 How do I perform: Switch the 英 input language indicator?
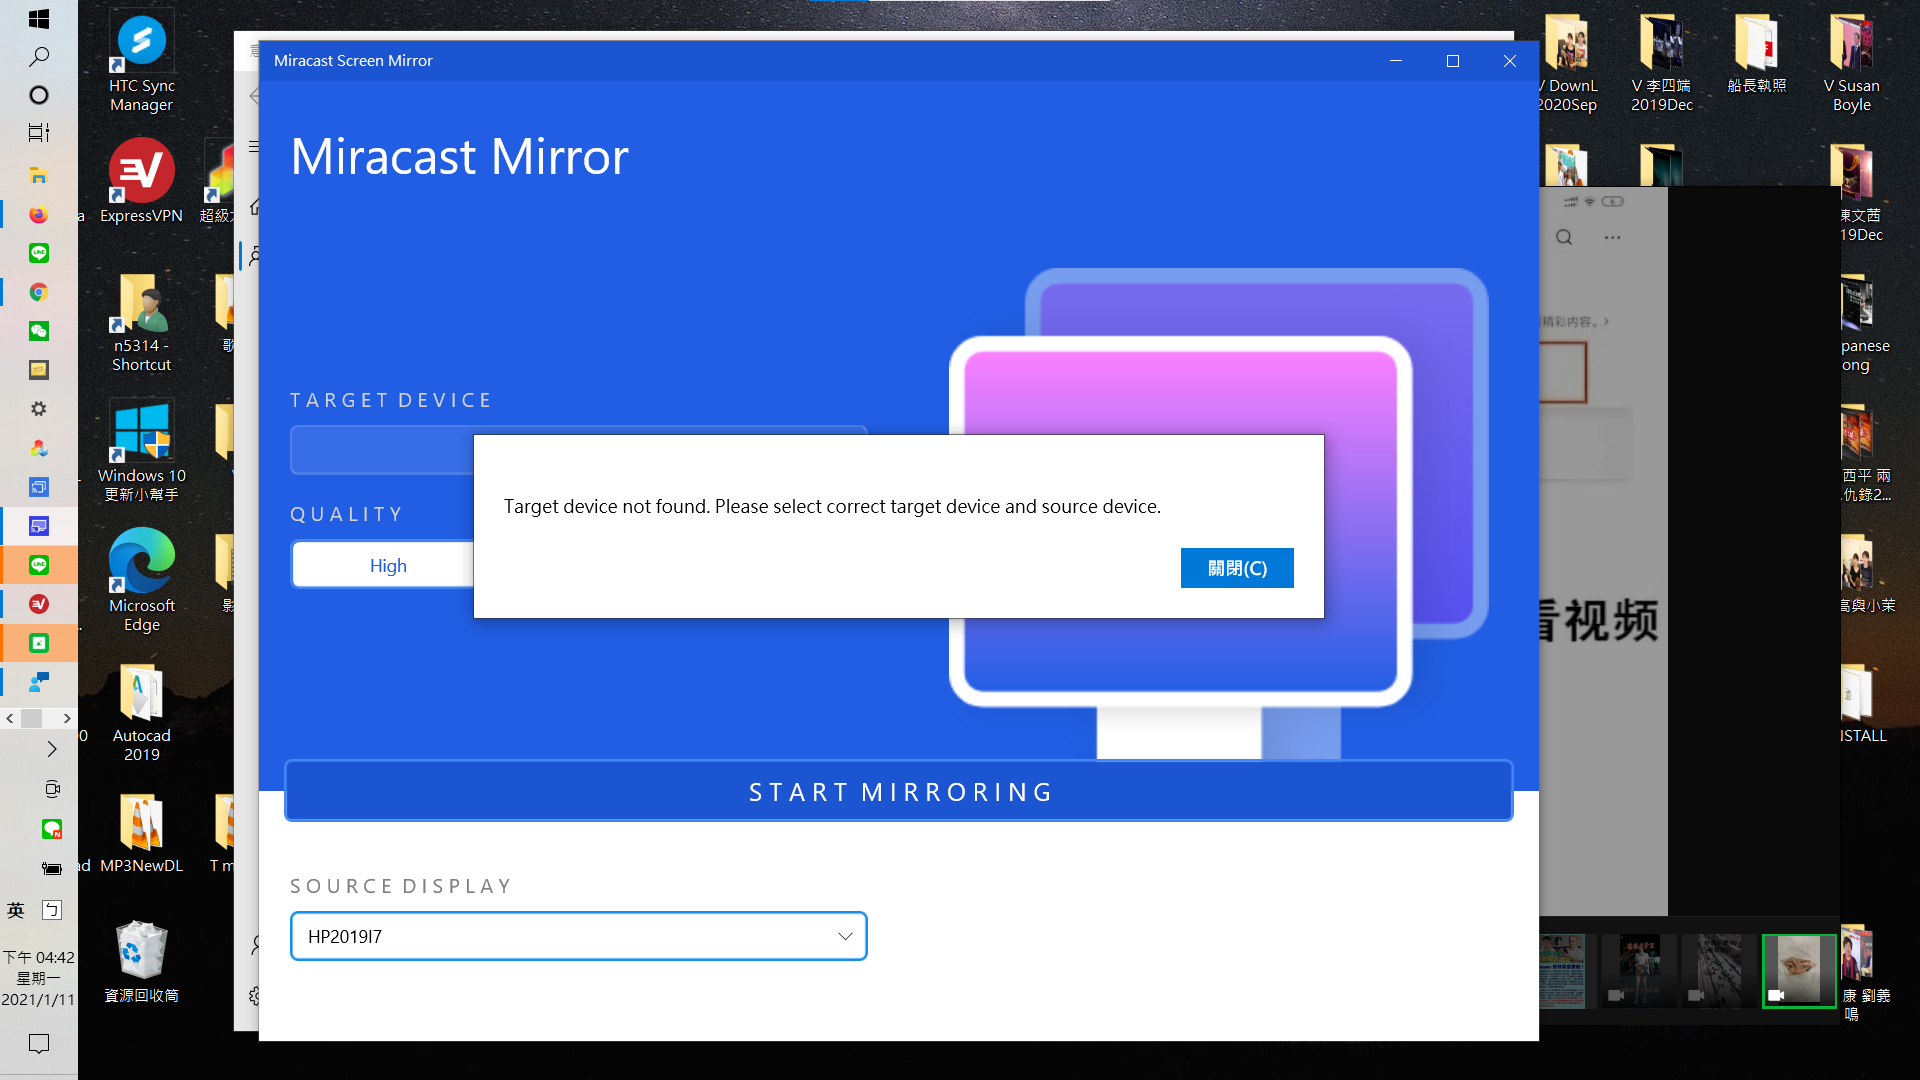point(16,910)
